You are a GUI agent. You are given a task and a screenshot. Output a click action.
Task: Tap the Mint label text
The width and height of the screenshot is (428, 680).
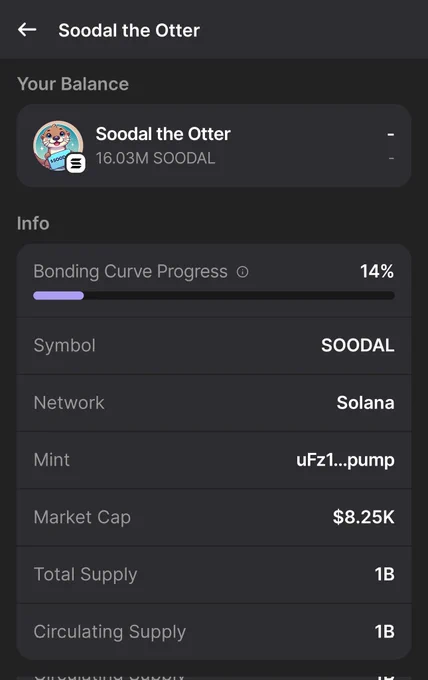coord(52,460)
